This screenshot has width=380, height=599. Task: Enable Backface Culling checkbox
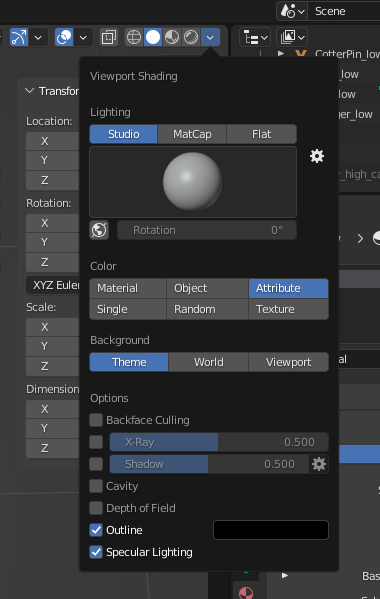pos(96,420)
